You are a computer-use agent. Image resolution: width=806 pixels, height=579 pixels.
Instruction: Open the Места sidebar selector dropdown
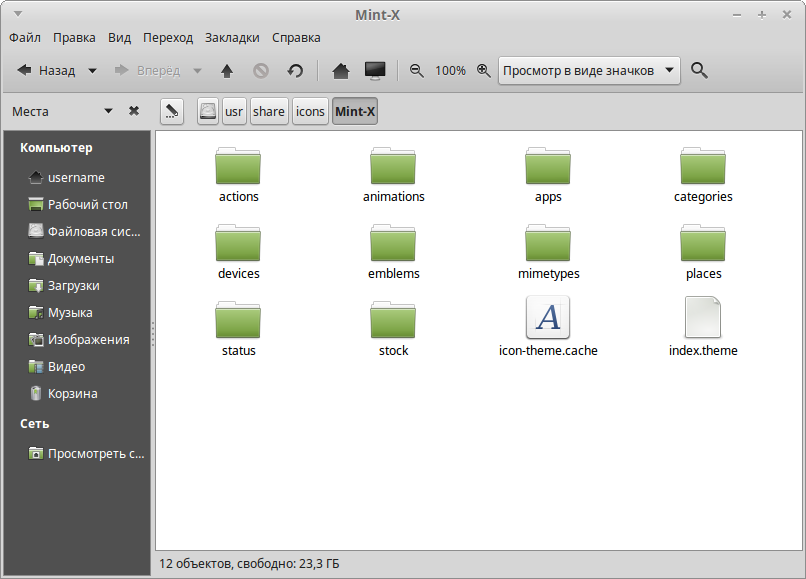(108, 111)
